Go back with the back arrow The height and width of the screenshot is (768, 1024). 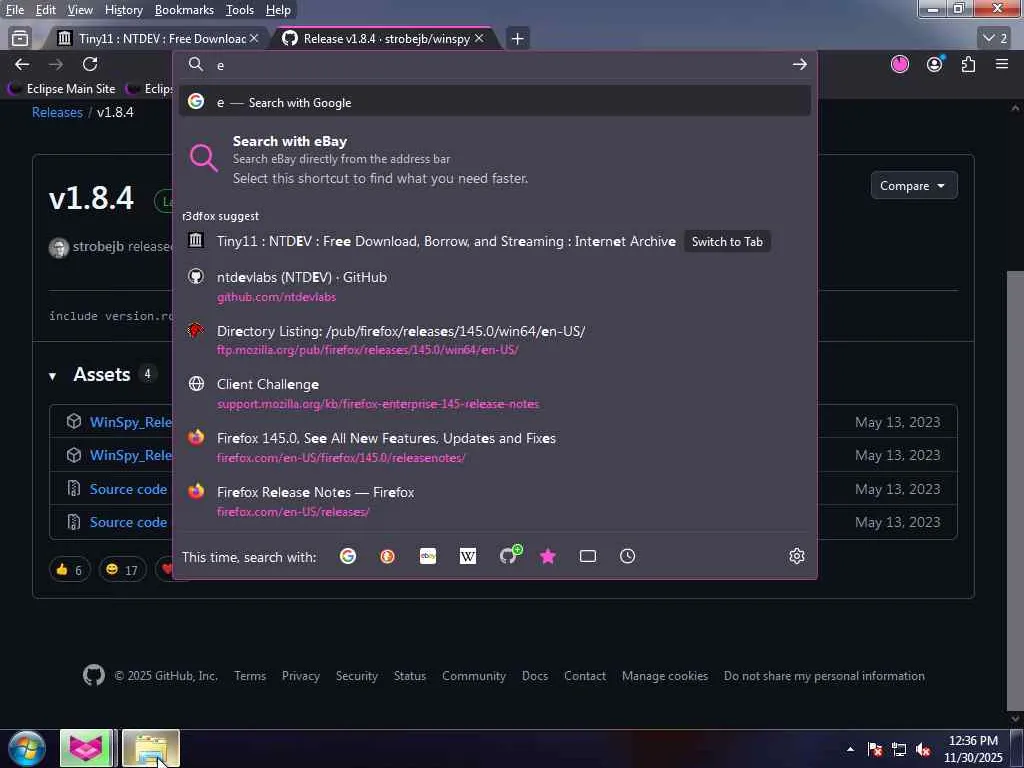click(x=22, y=64)
